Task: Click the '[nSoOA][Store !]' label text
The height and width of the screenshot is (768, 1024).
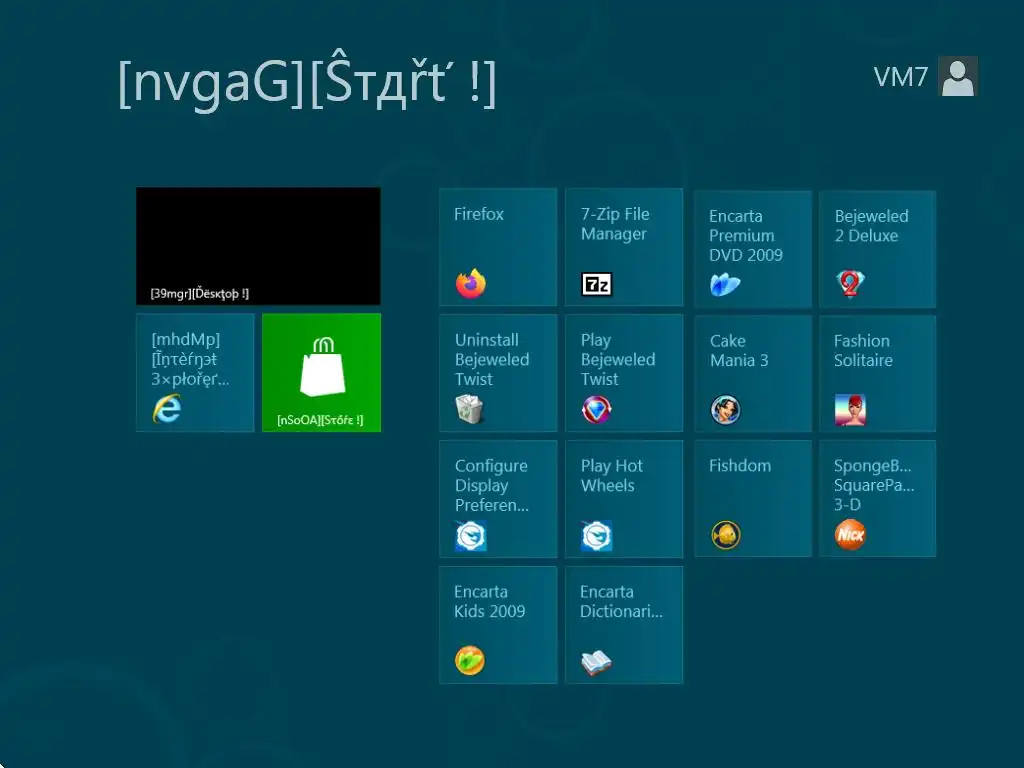Action: click(x=320, y=420)
